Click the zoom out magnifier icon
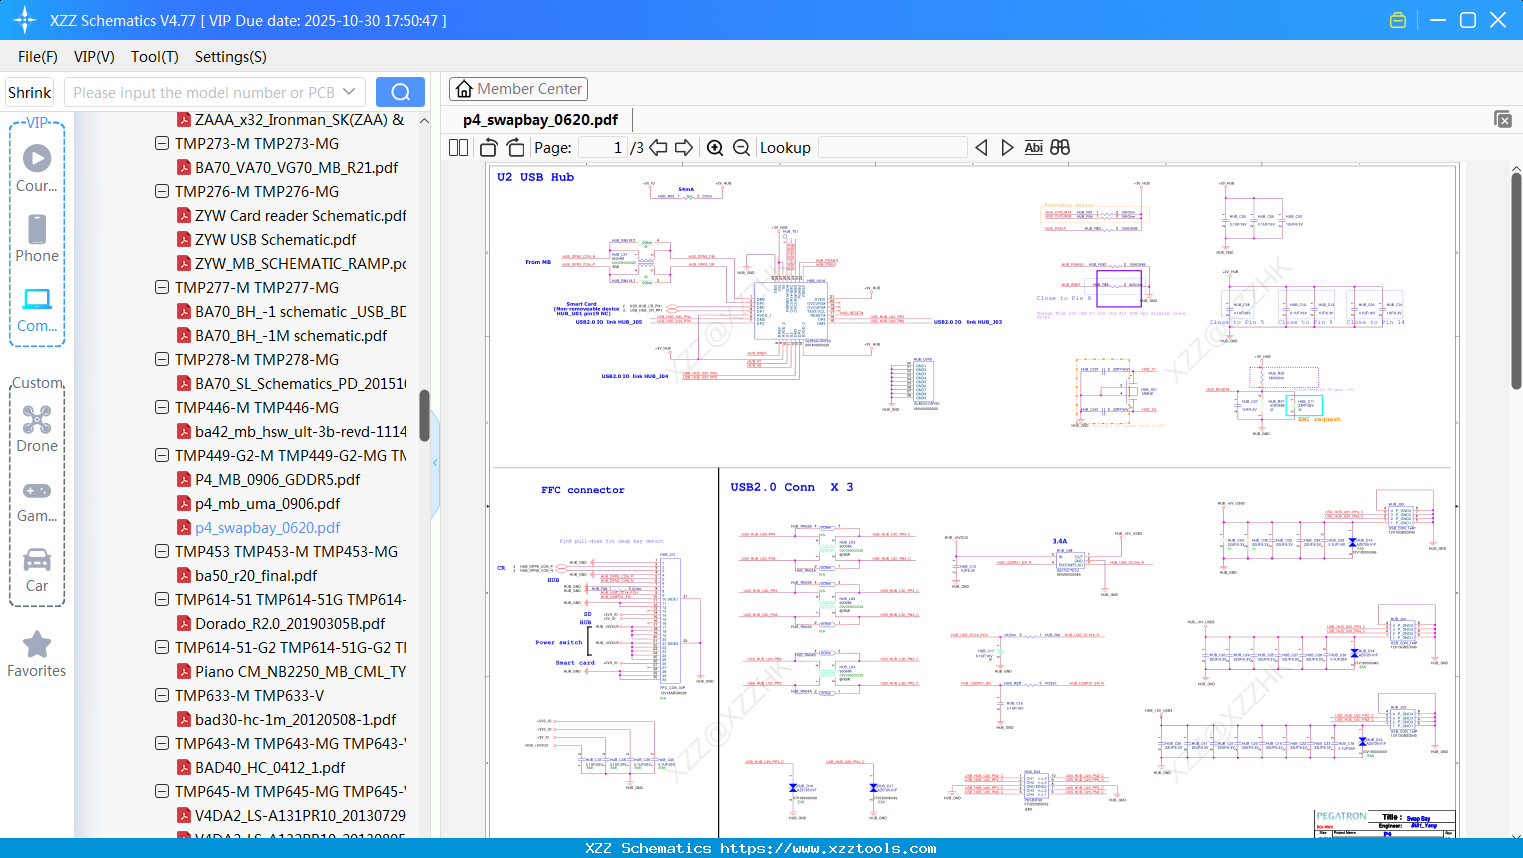The height and width of the screenshot is (858, 1523). [741, 148]
